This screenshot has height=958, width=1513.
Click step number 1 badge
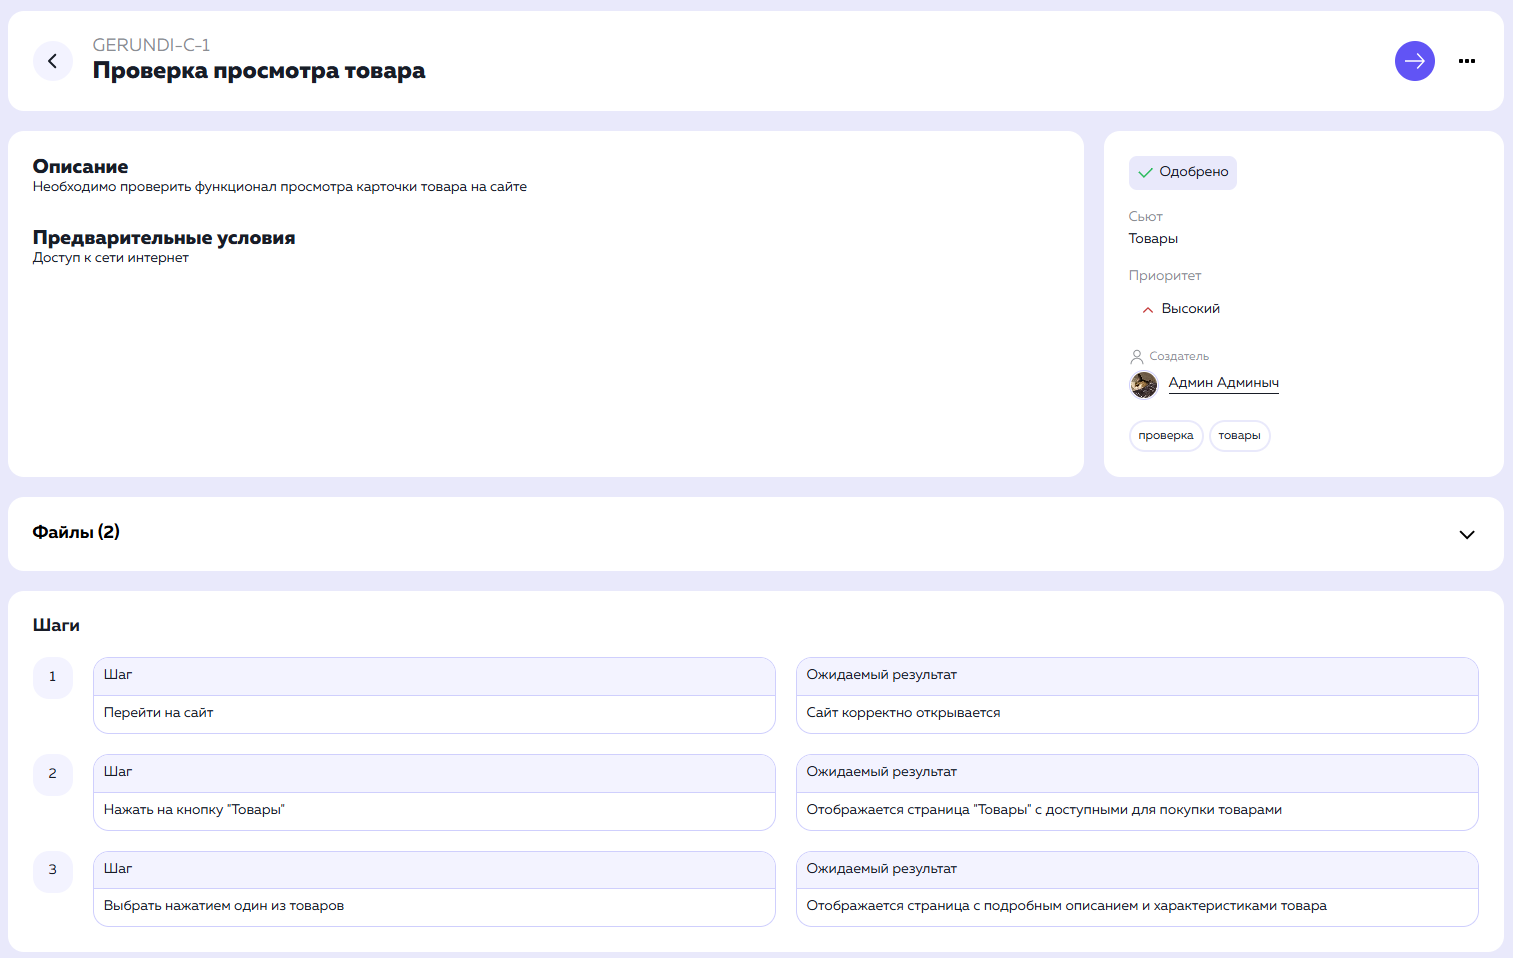(53, 677)
